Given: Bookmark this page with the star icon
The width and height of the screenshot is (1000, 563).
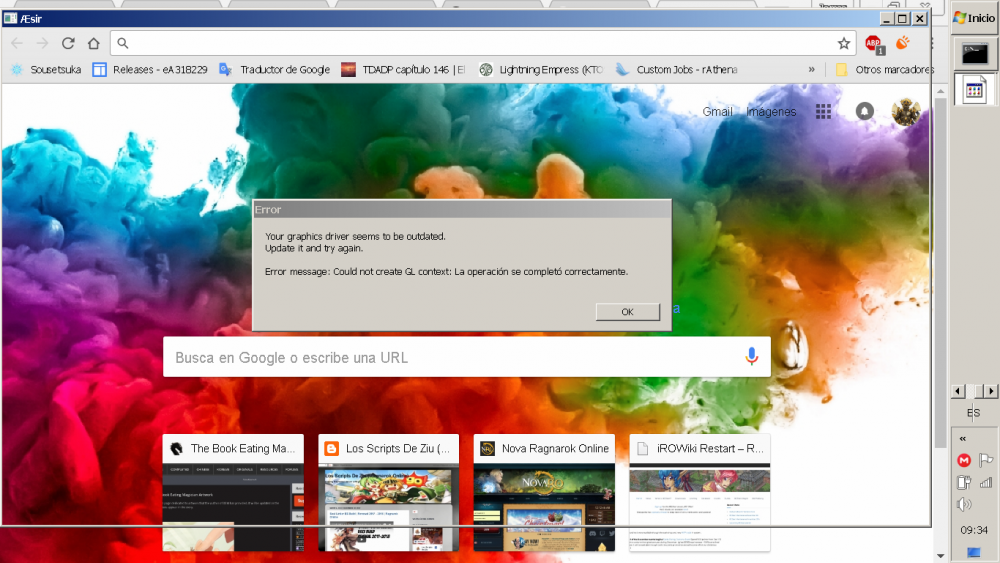Looking at the screenshot, I should tap(844, 43).
